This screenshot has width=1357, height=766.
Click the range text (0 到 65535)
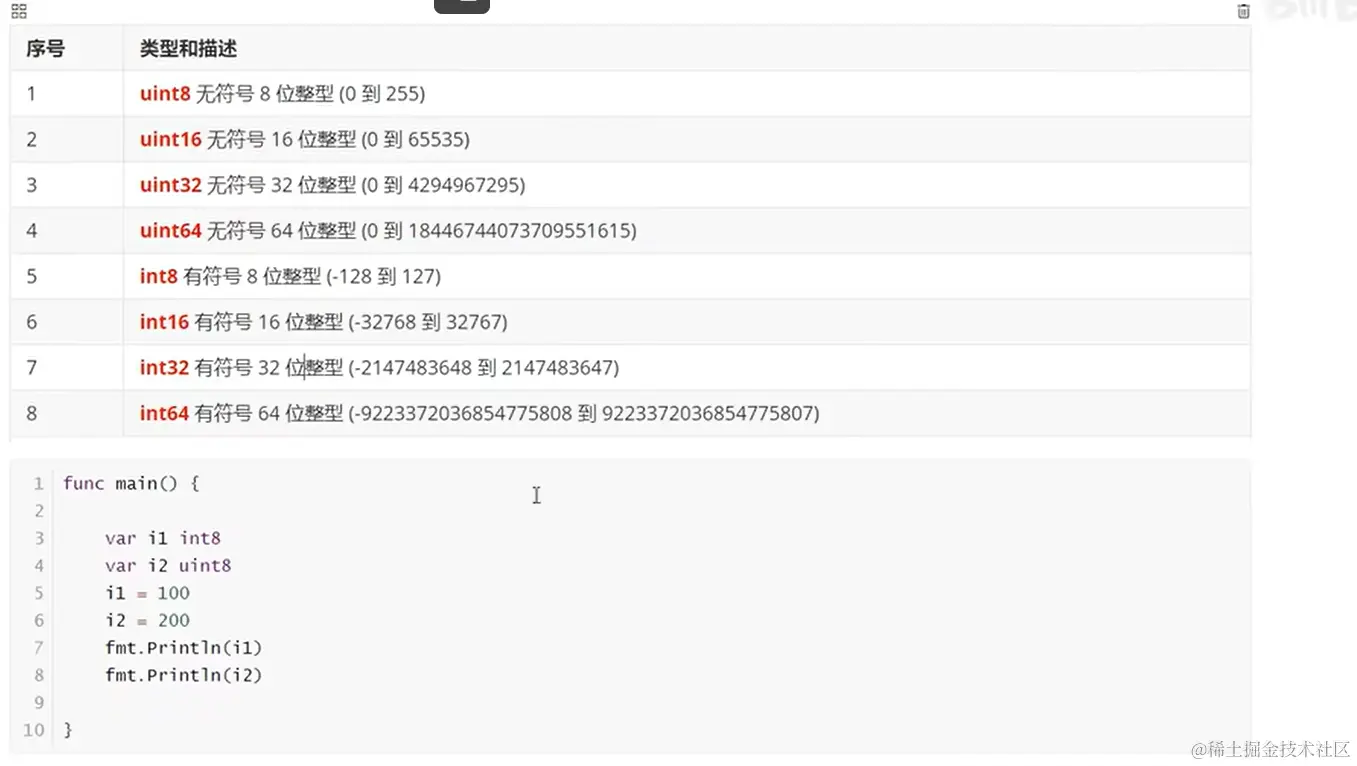[x=416, y=140]
